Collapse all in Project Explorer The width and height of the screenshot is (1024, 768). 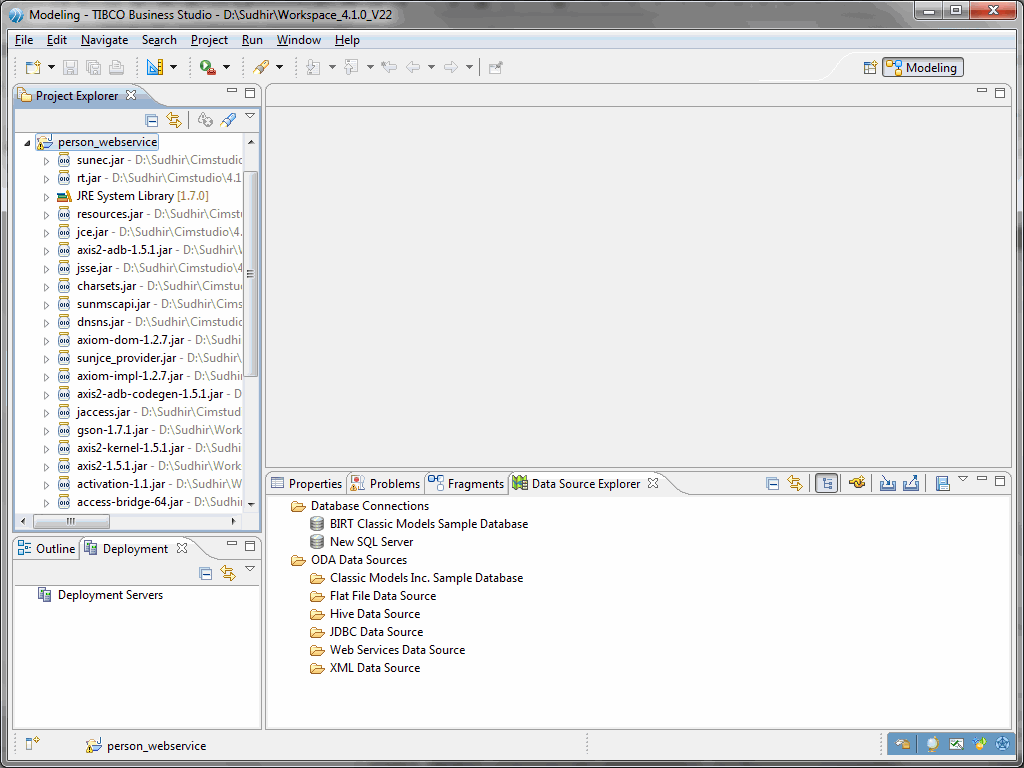click(x=152, y=120)
